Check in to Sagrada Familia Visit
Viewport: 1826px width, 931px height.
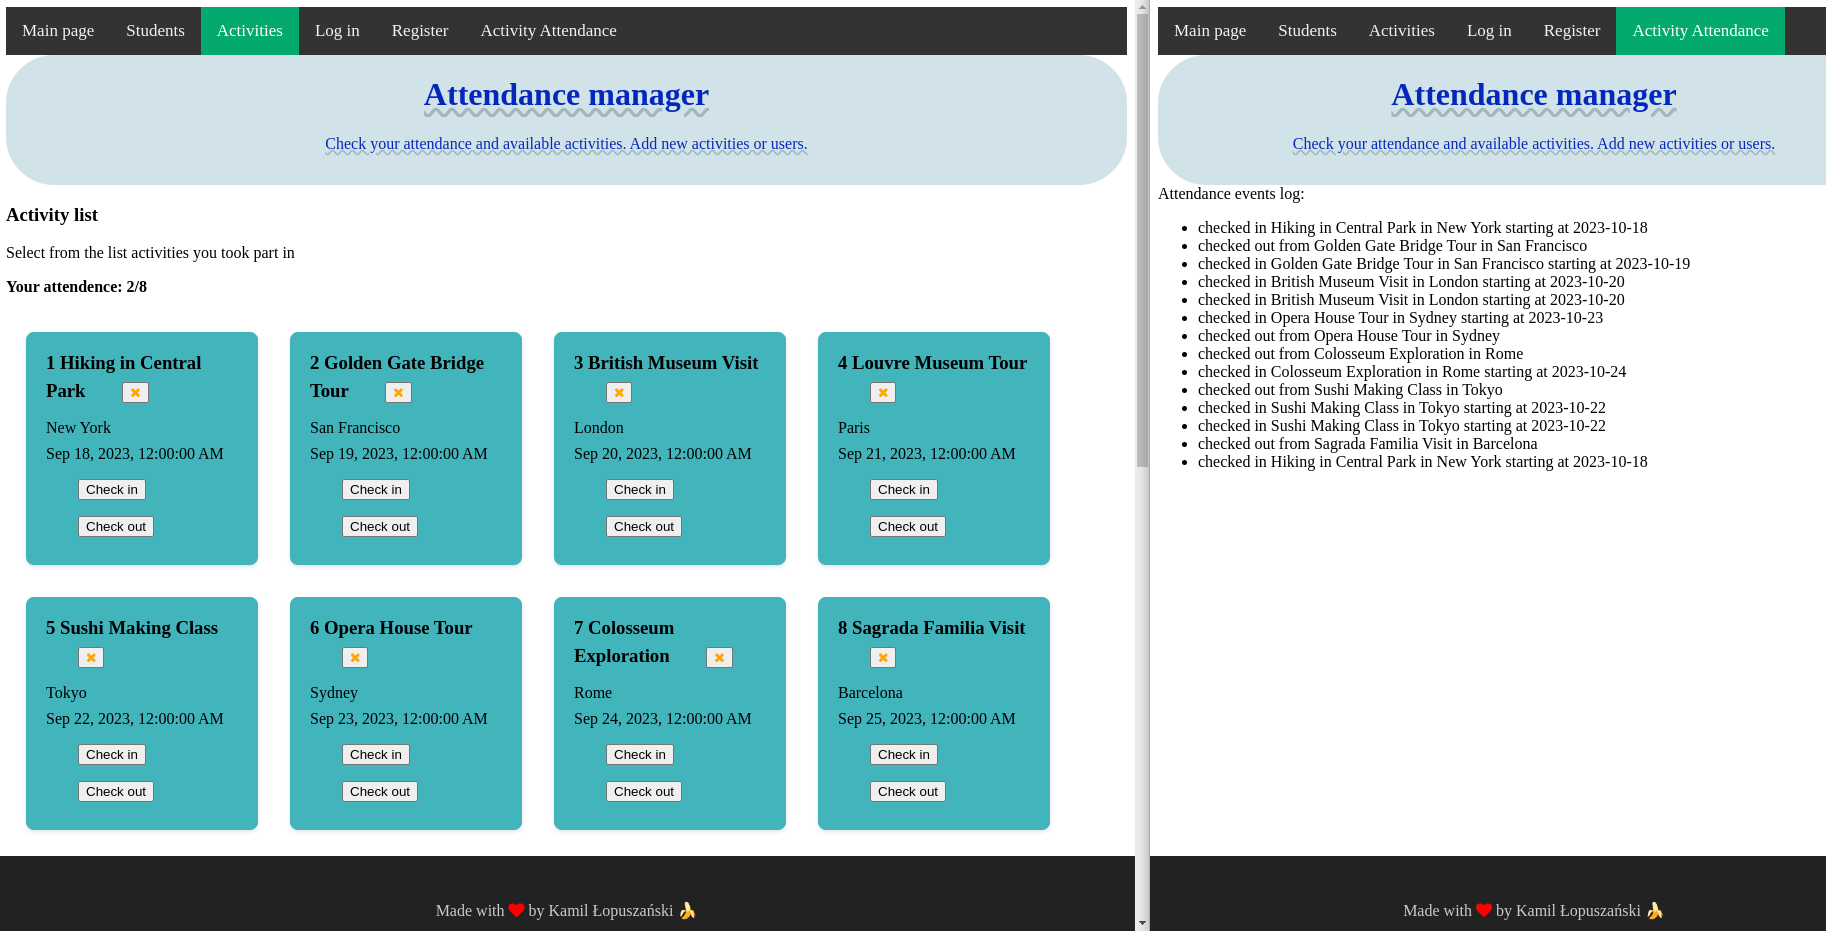click(x=904, y=755)
